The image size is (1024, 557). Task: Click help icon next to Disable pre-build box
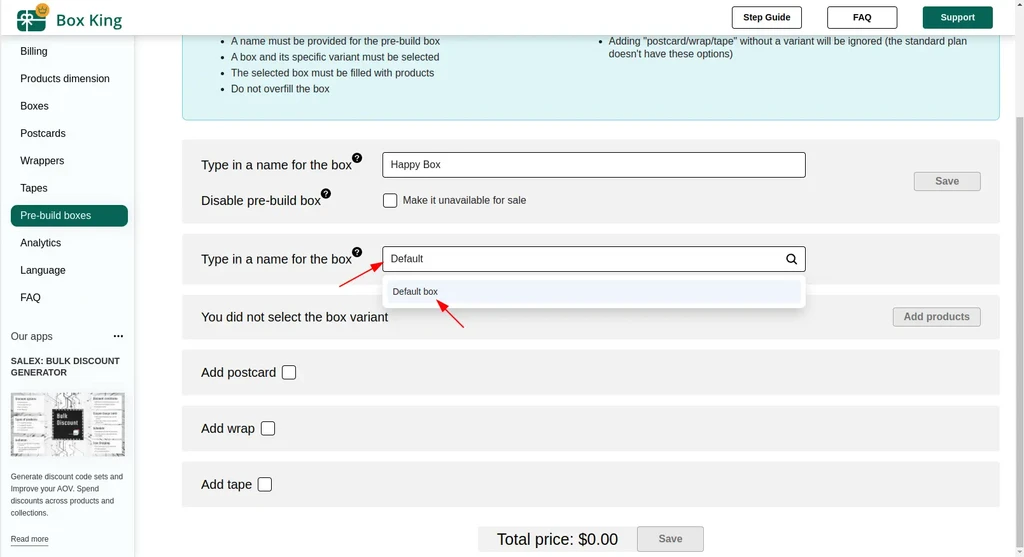[x=326, y=193]
